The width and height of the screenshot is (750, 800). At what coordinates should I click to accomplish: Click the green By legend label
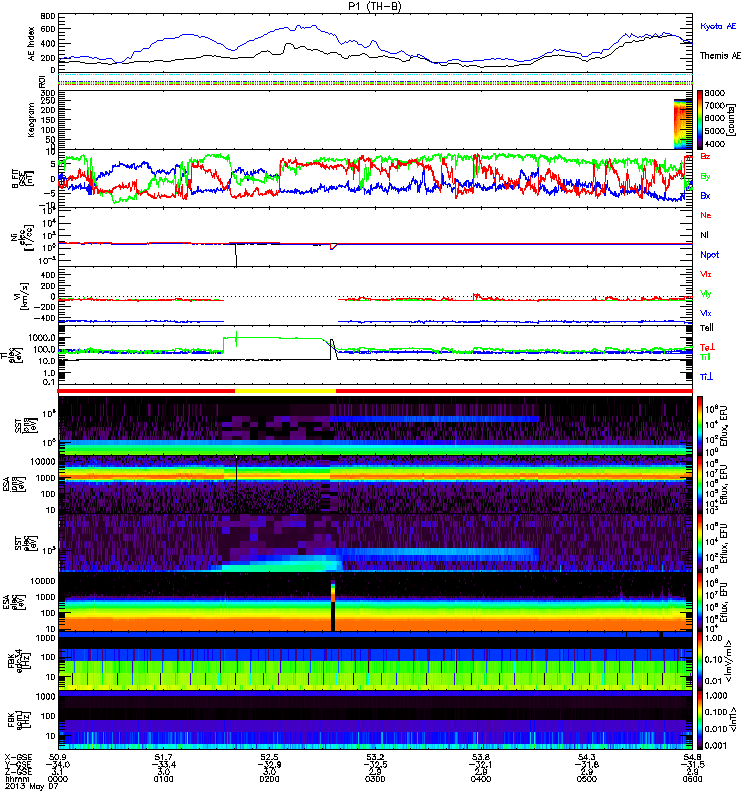click(705, 177)
